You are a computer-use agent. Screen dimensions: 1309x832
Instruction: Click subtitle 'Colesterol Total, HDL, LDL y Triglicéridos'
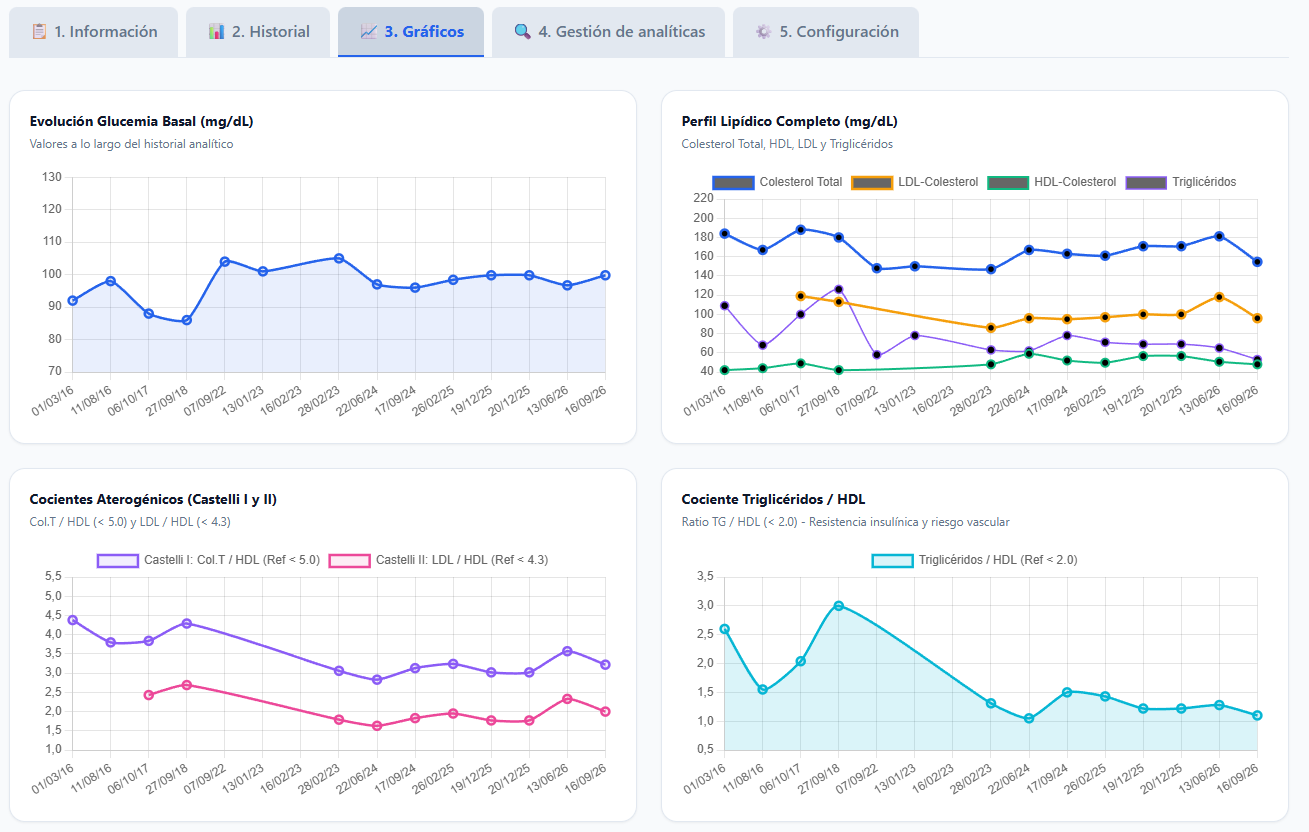[x=787, y=144]
